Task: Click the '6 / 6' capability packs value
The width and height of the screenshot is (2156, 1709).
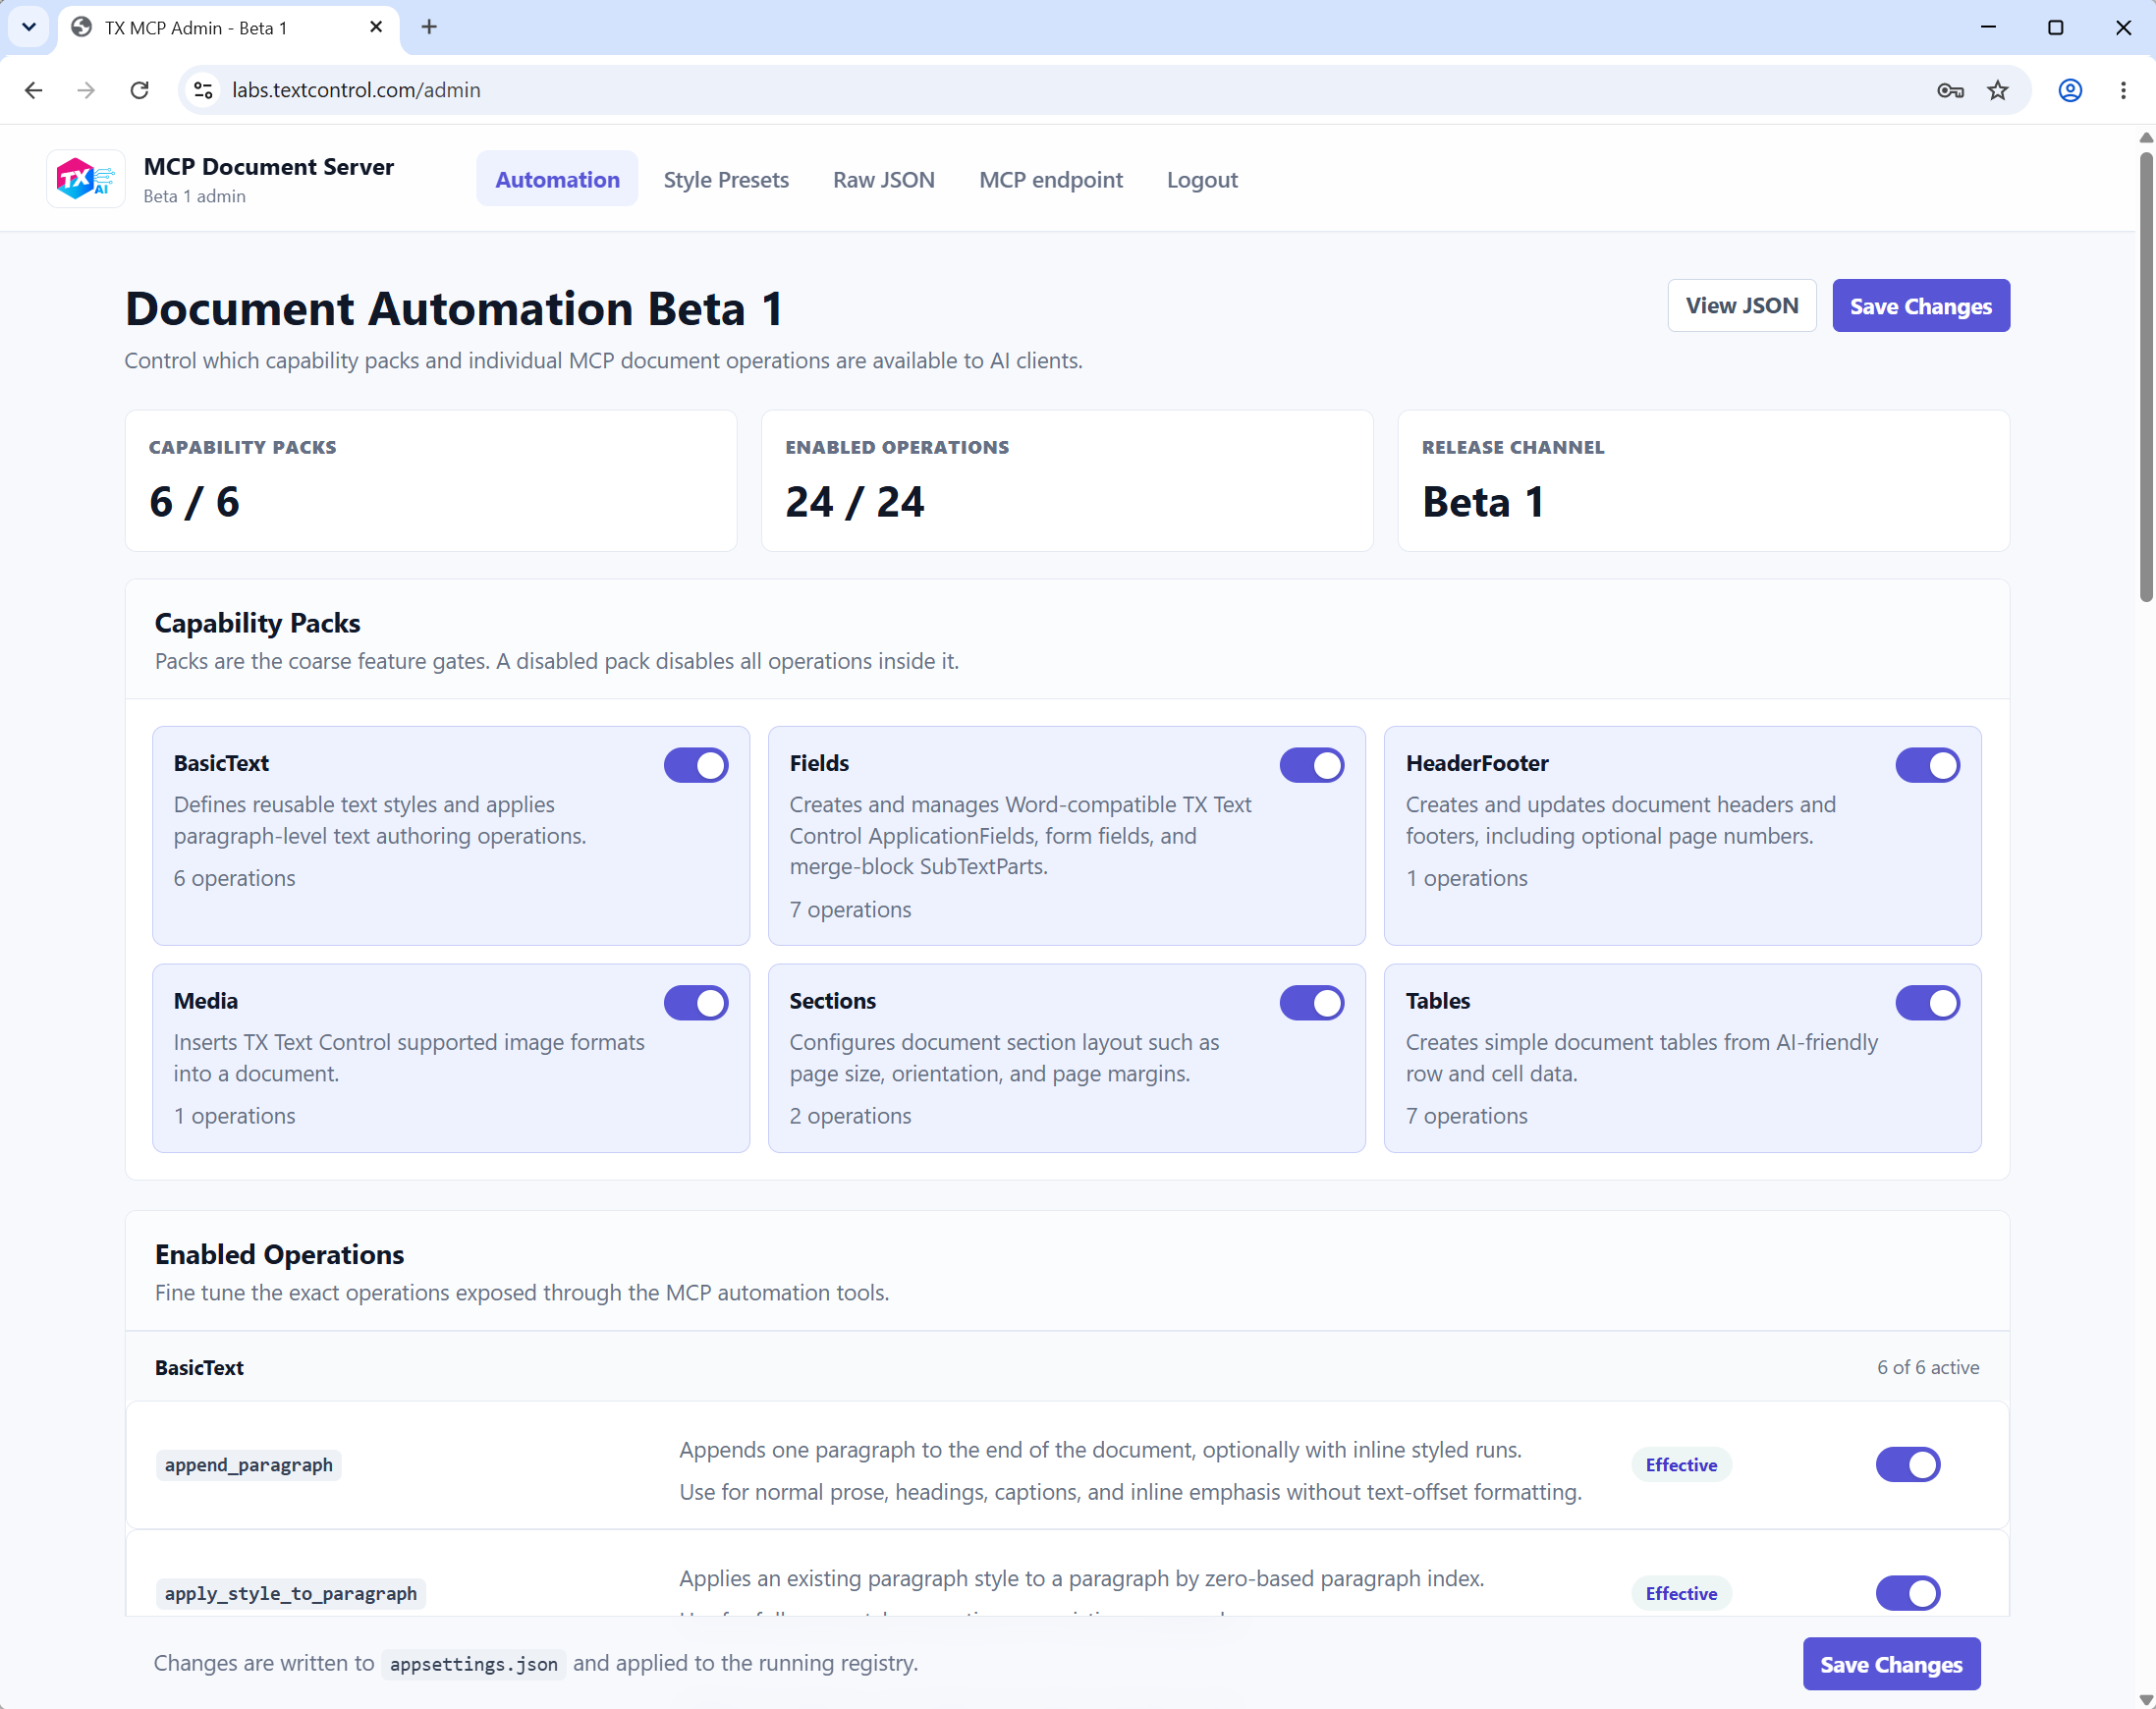Action: pyautogui.click(x=194, y=502)
